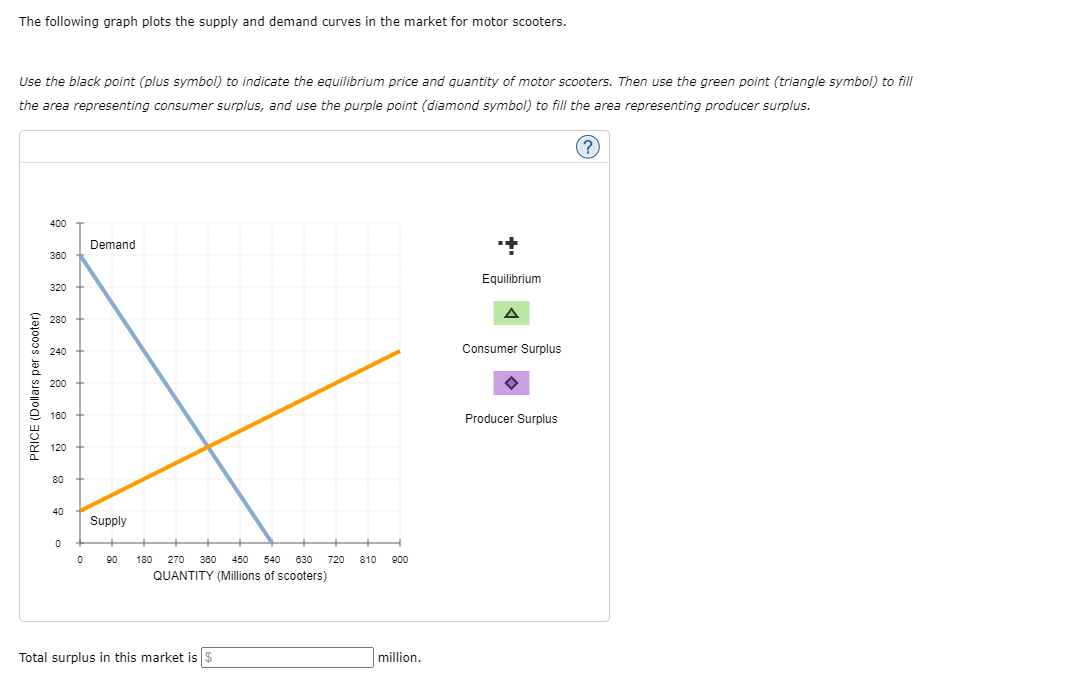
Task: Click the Consumer Surplus legend label
Action: coord(511,349)
